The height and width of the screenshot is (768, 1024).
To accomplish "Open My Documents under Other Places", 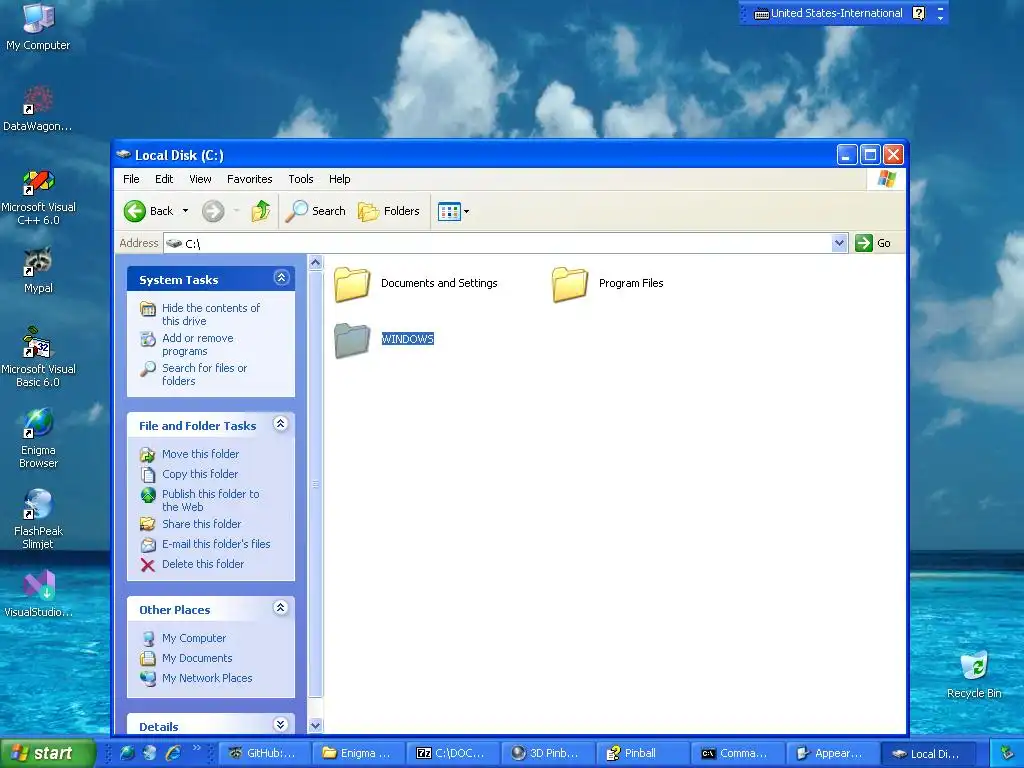I will (x=197, y=658).
